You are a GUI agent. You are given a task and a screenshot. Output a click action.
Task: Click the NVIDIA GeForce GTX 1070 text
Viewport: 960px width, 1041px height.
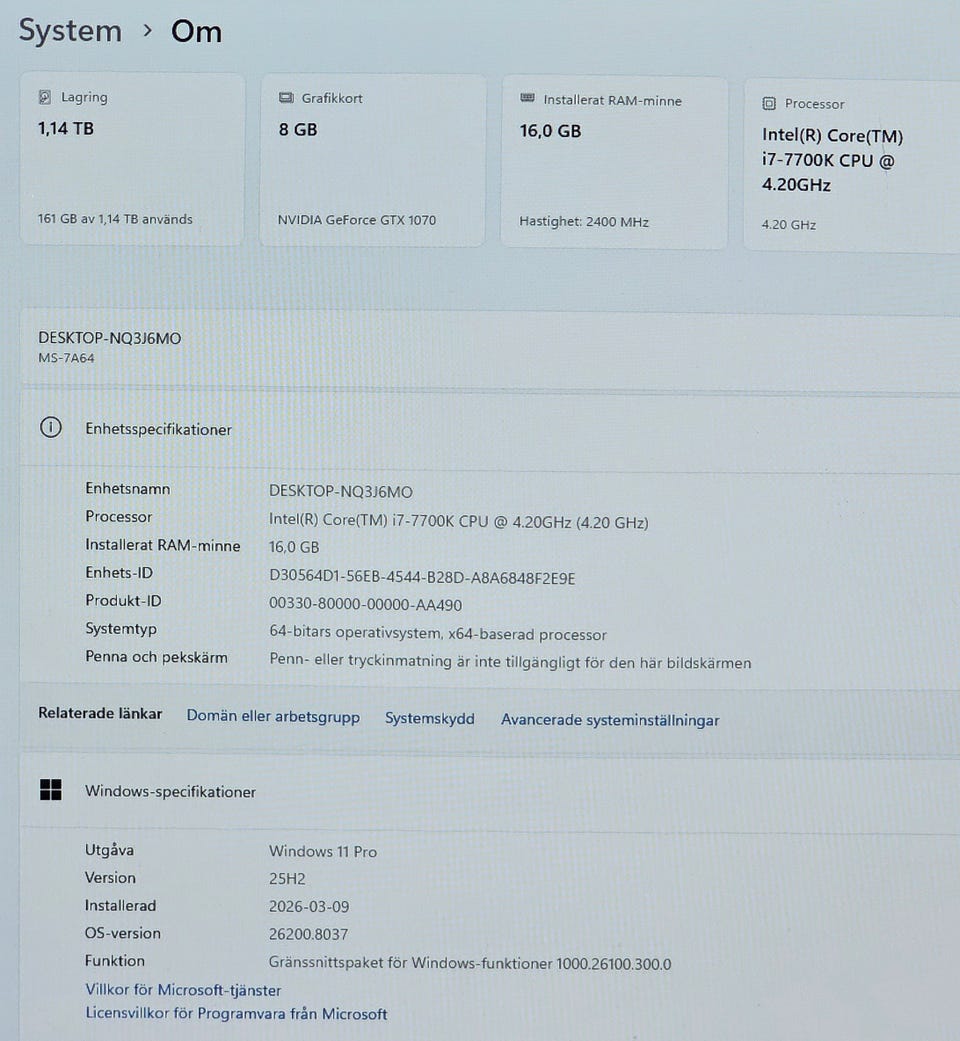(357, 220)
